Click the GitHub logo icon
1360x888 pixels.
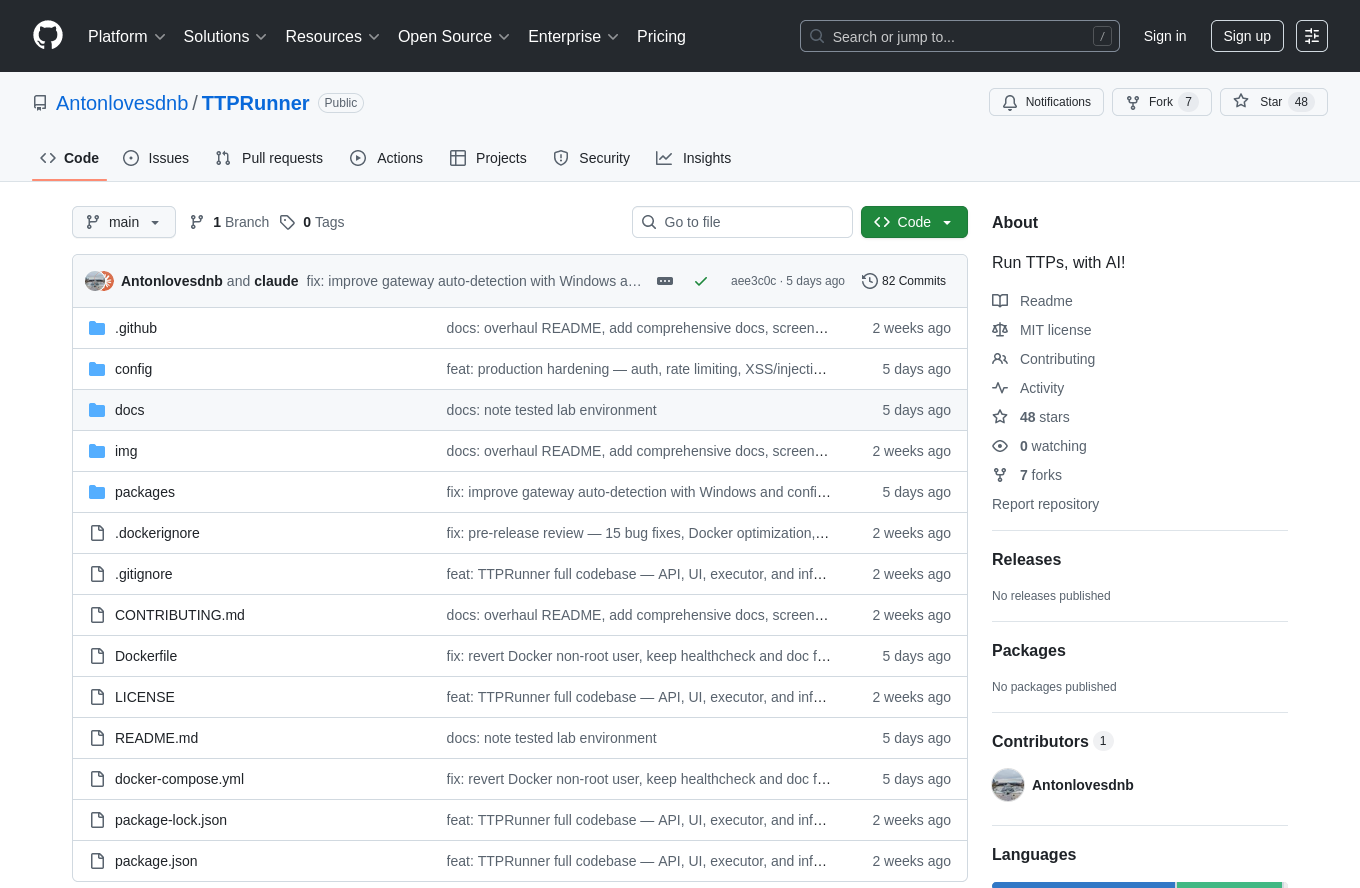(48, 36)
